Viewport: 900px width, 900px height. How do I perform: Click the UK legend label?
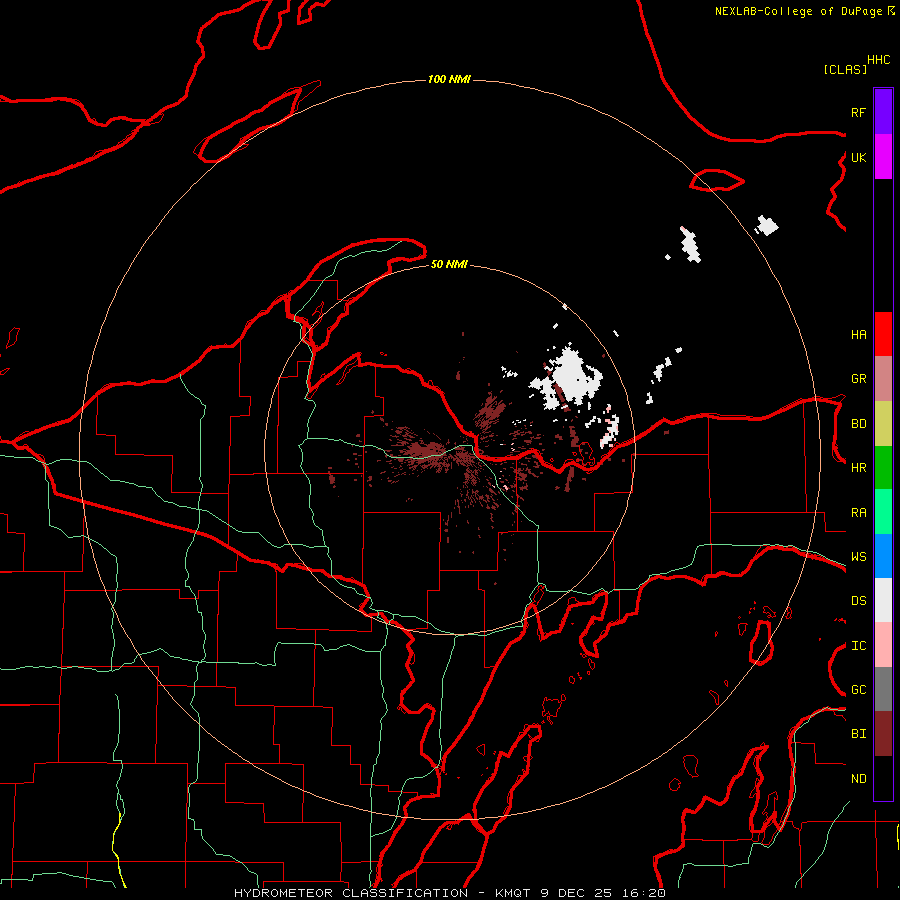click(858, 157)
